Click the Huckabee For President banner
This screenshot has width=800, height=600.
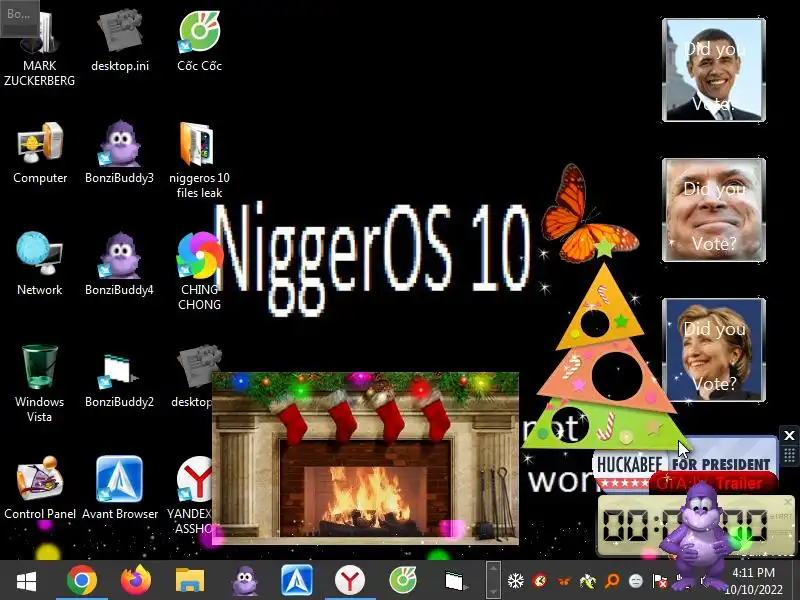[684, 463]
